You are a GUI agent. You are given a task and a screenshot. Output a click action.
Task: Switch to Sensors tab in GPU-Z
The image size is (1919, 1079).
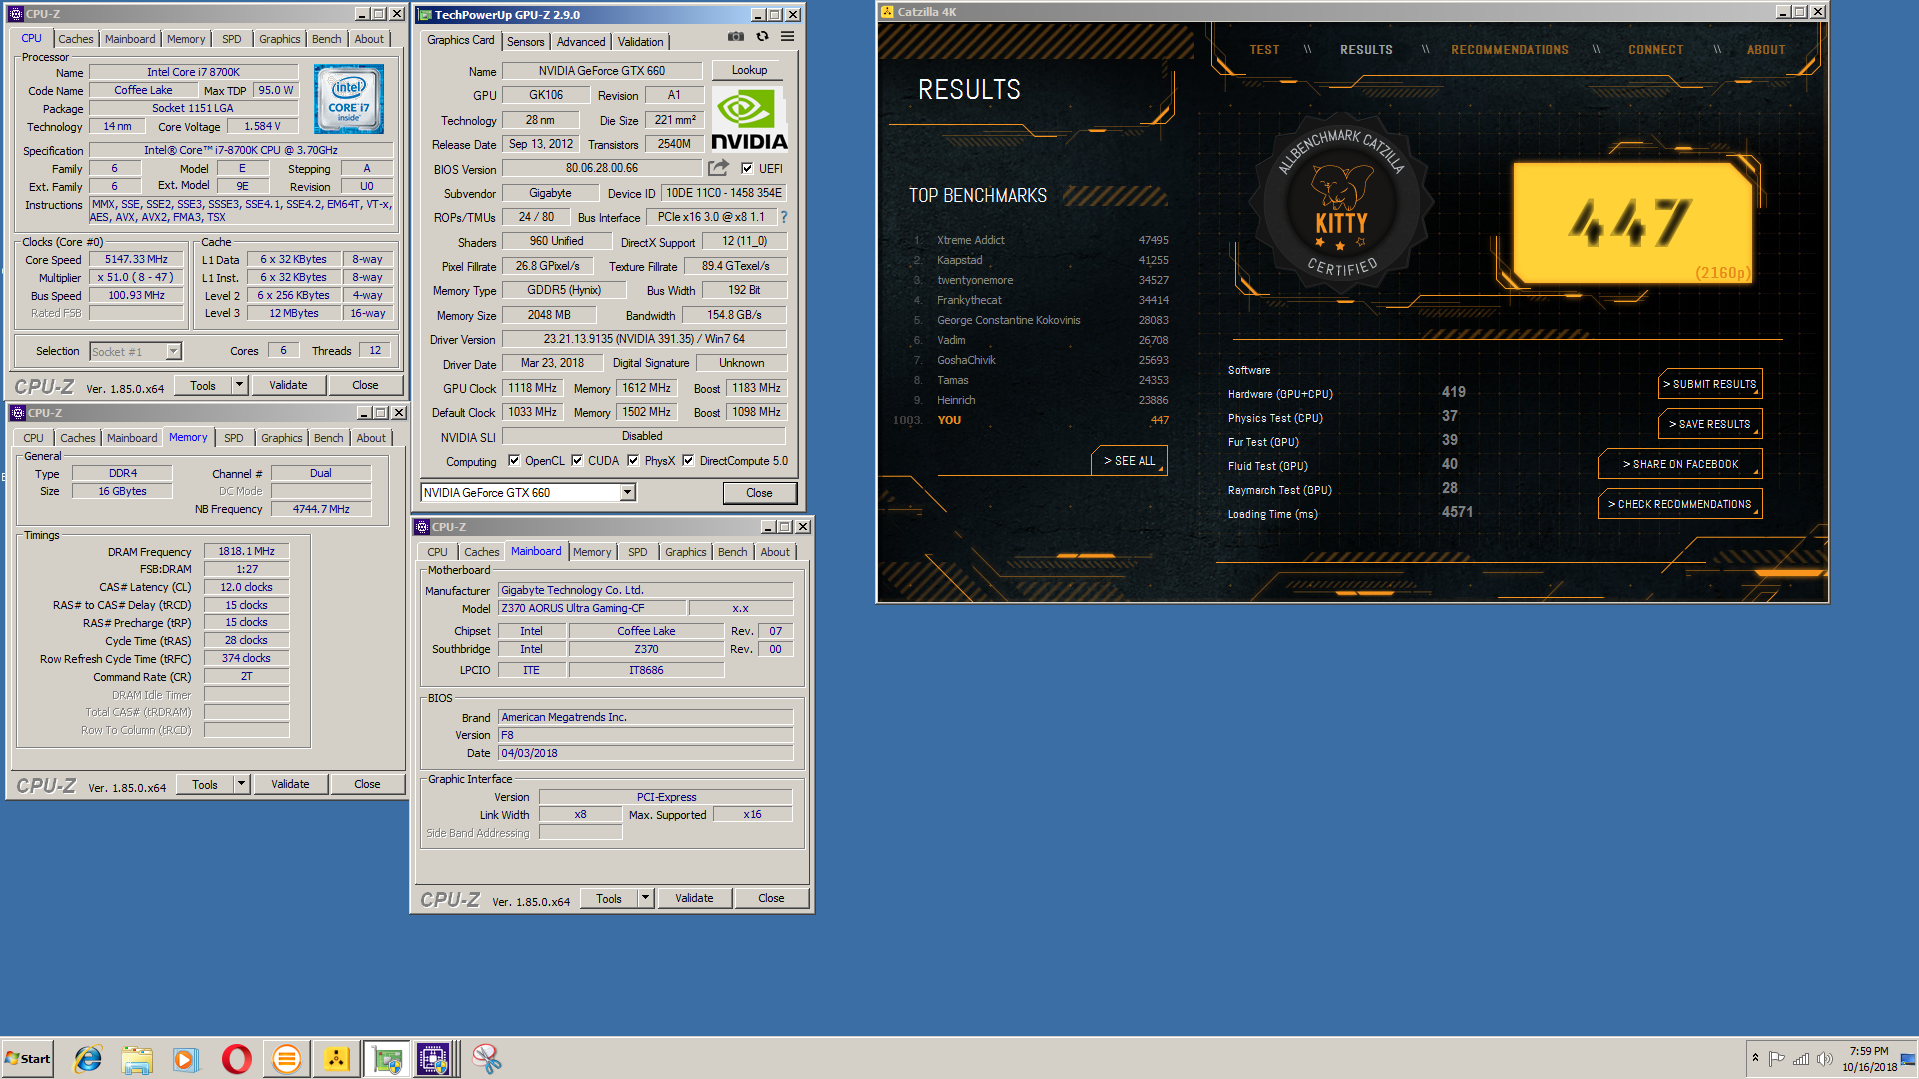click(x=525, y=41)
